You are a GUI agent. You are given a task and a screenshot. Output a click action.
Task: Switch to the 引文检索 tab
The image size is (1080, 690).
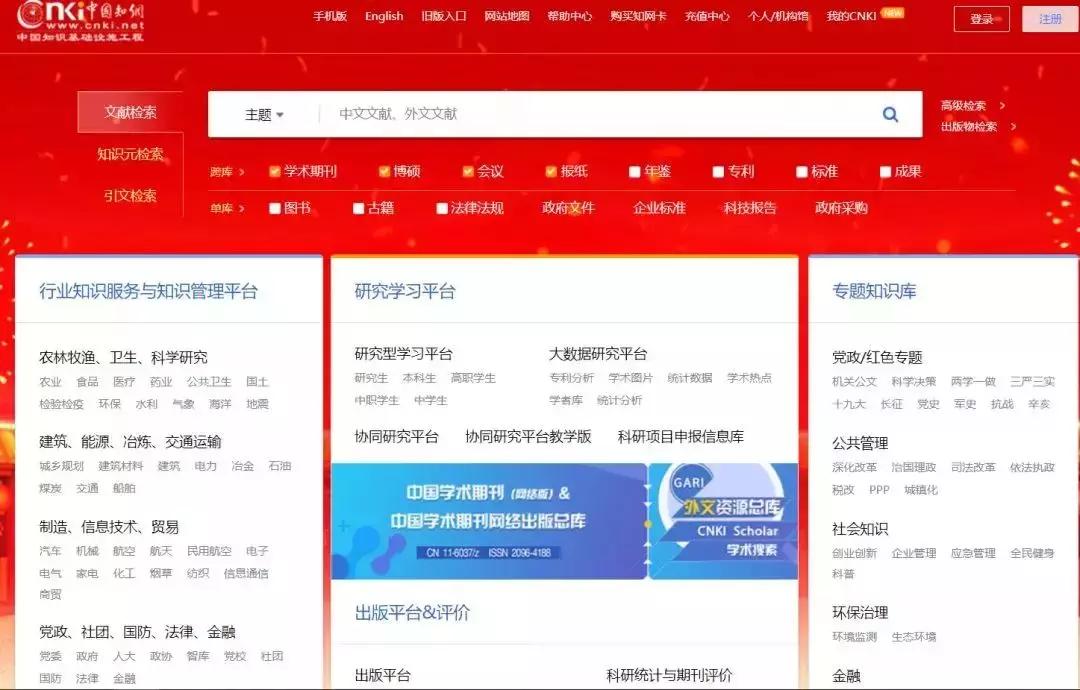pos(129,197)
